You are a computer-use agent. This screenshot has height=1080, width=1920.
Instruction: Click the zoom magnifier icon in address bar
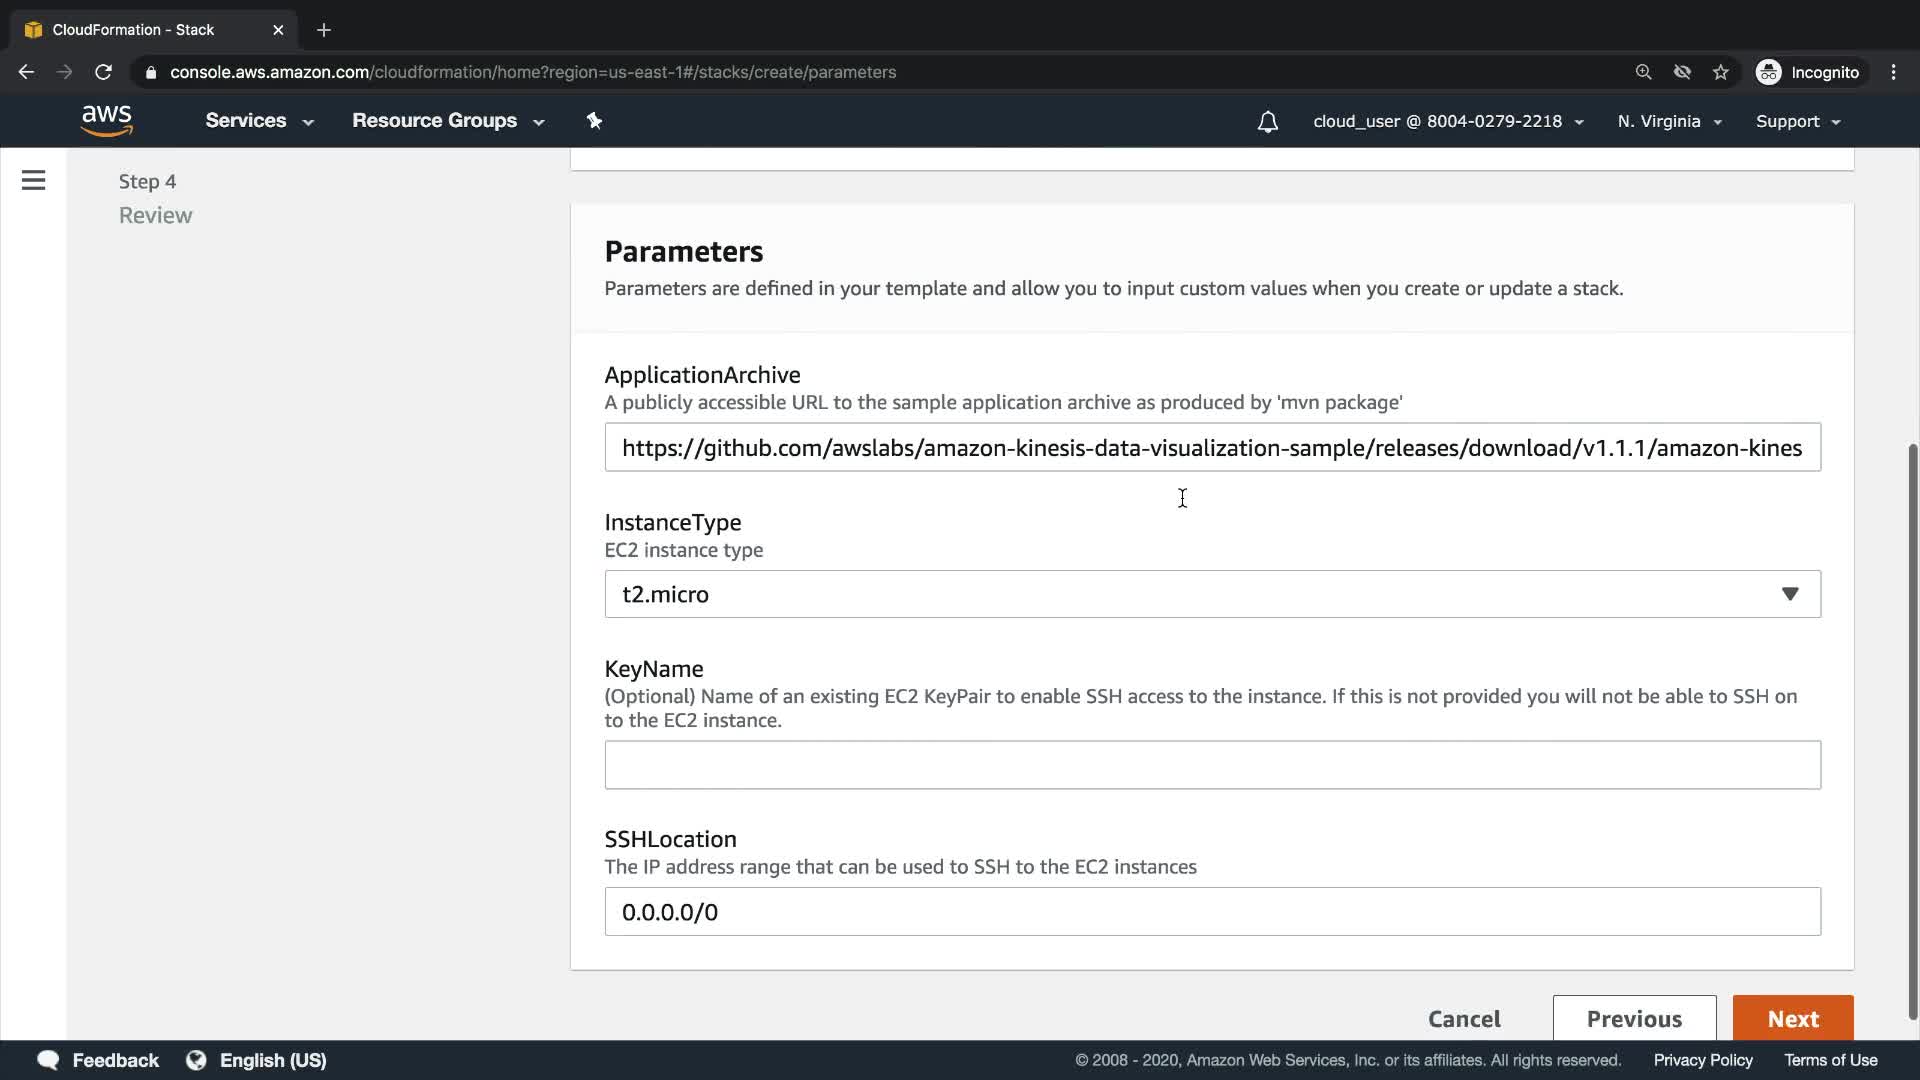(1643, 72)
